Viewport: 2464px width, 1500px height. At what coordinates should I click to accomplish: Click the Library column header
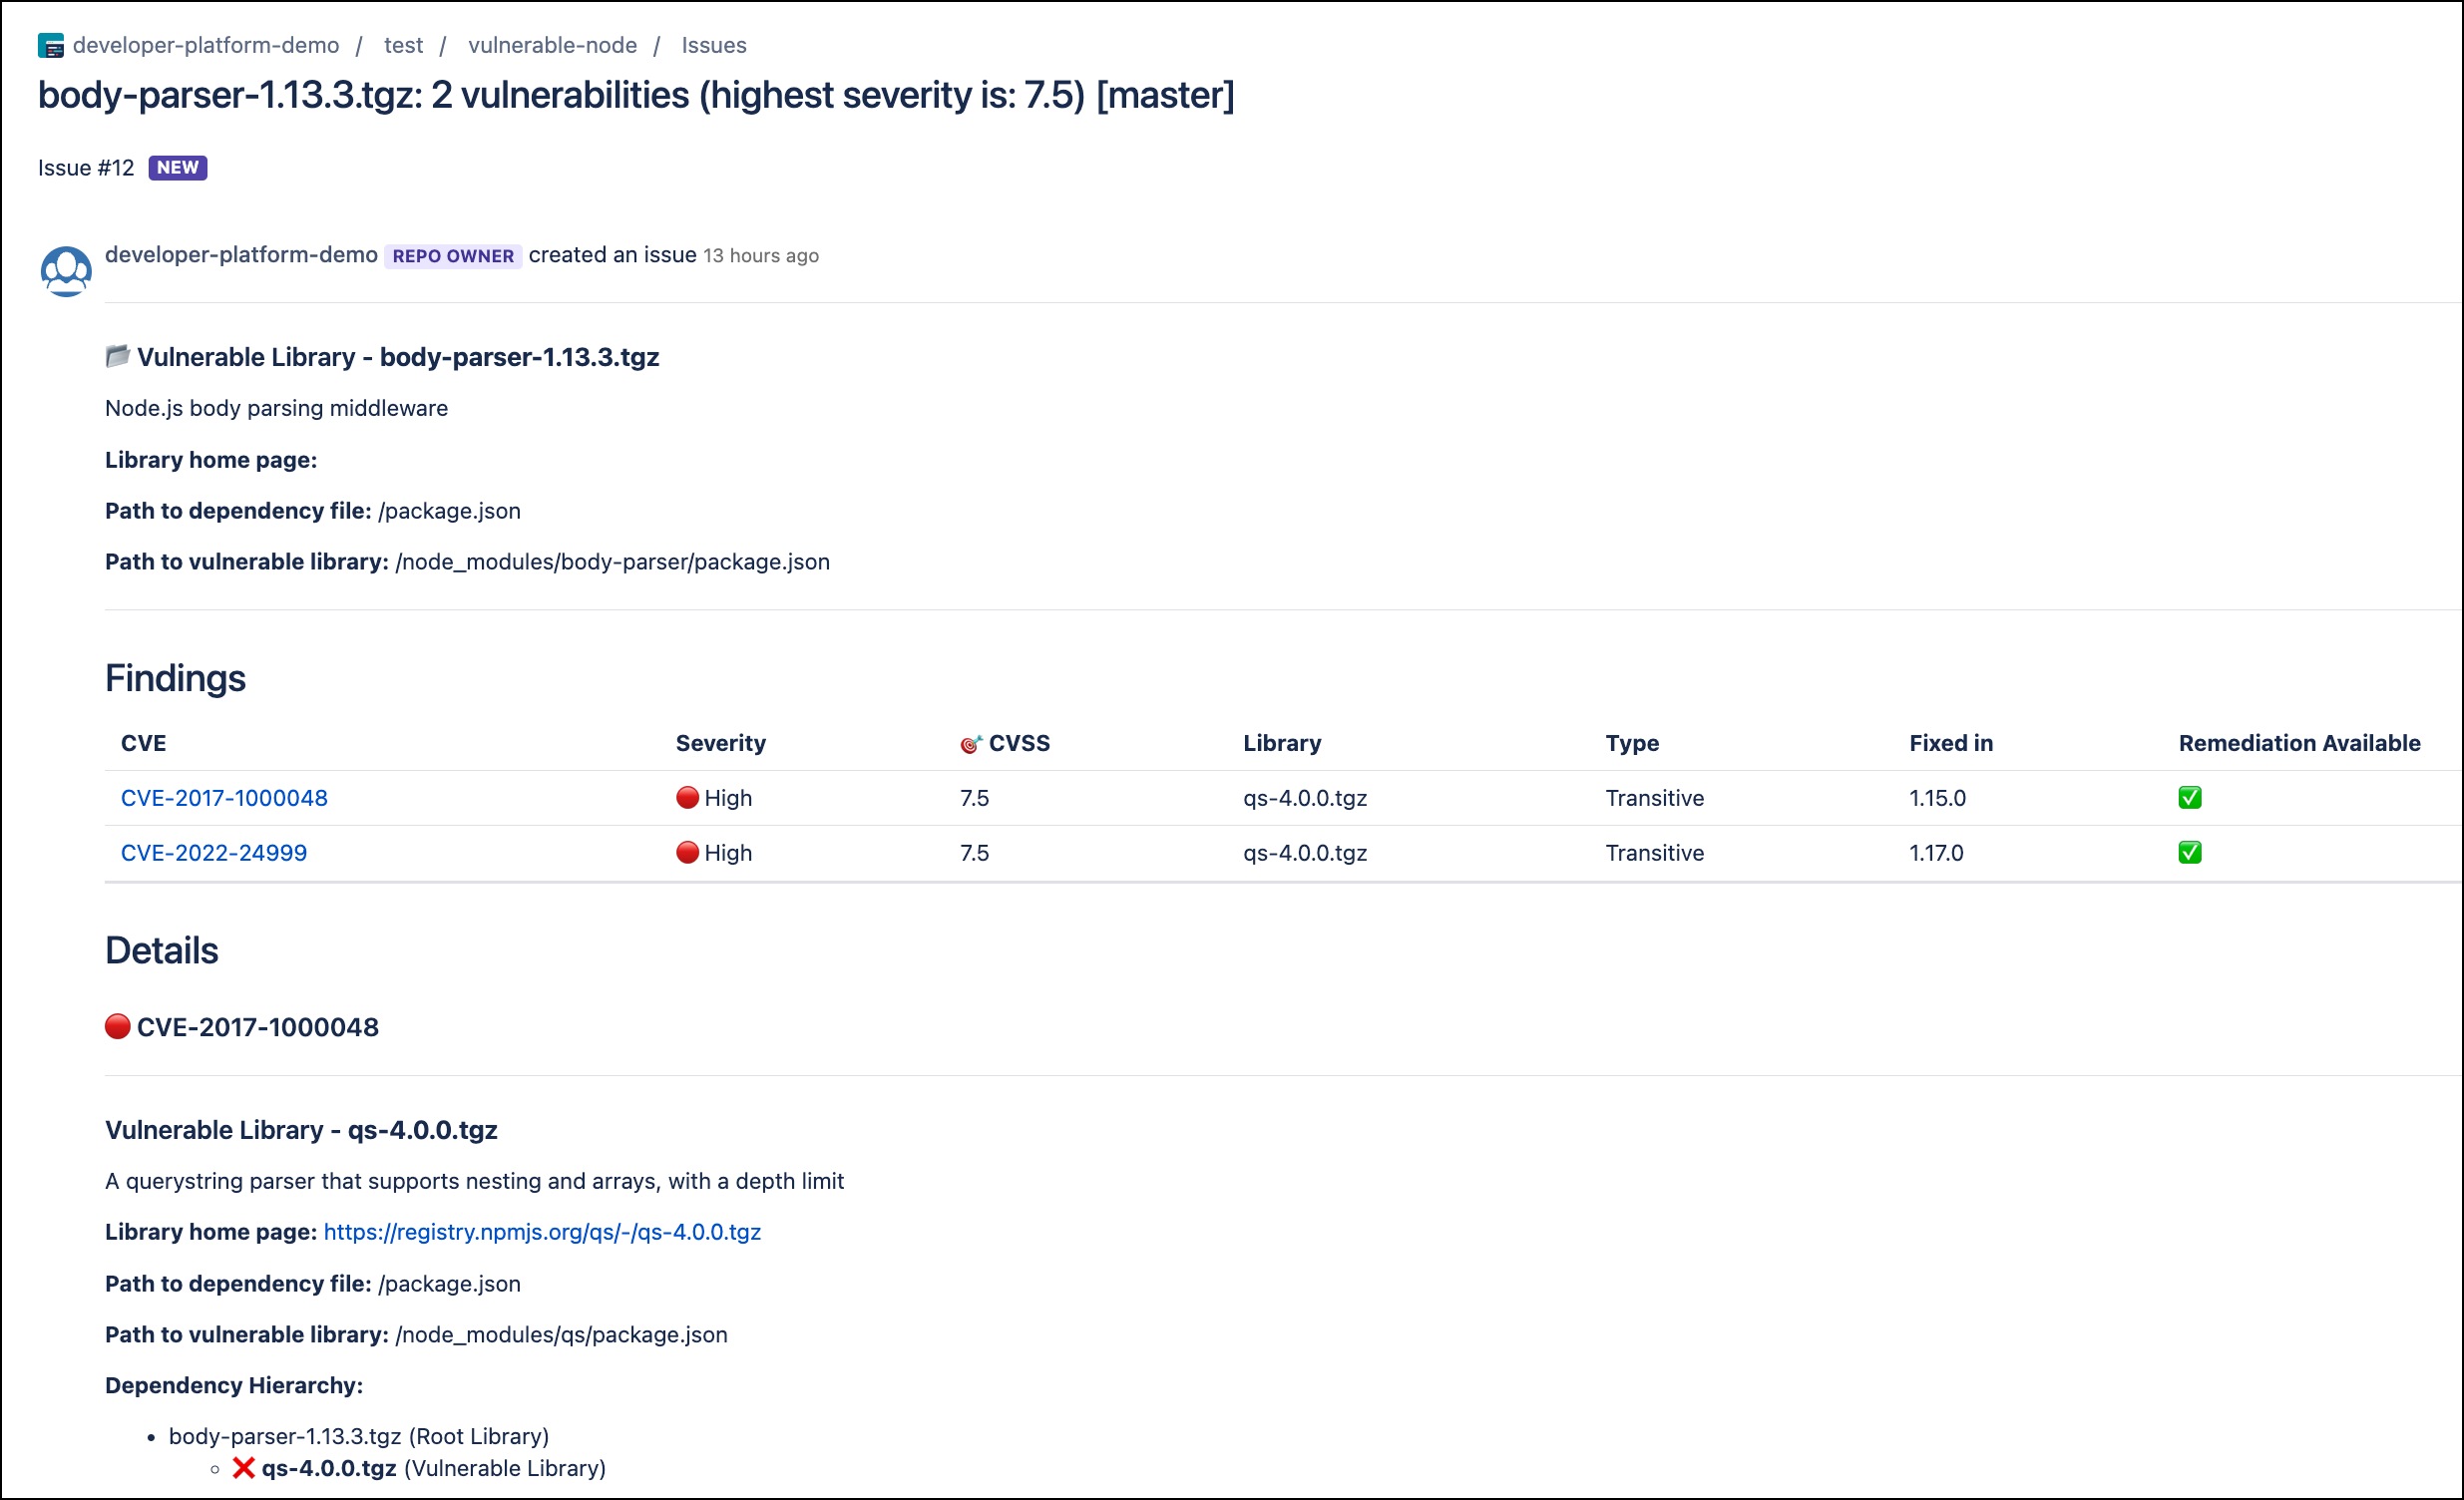1282,743
